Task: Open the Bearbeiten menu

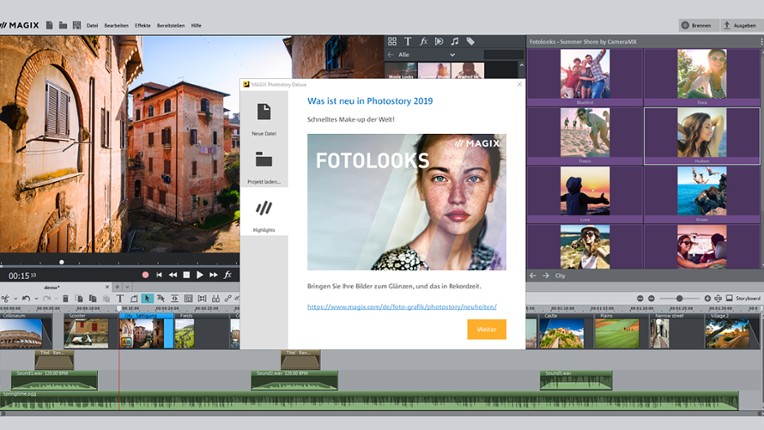Action: pyautogui.click(x=116, y=24)
